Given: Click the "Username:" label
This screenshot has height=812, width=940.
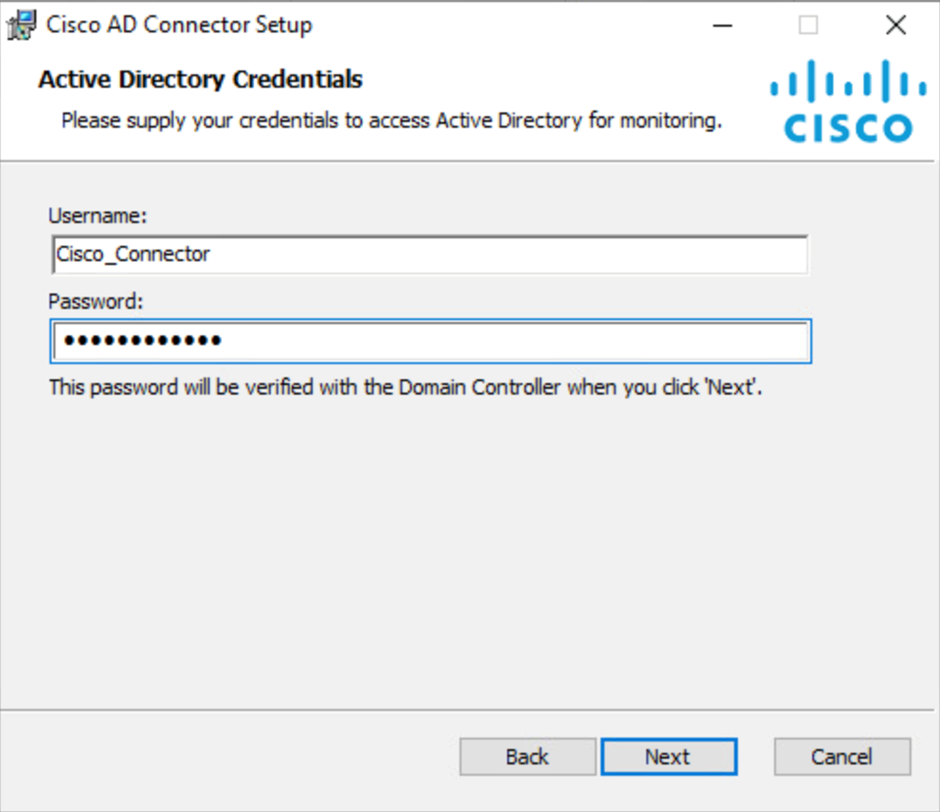Looking at the screenshot, I should pyautogui.click(x=98, y=215).
